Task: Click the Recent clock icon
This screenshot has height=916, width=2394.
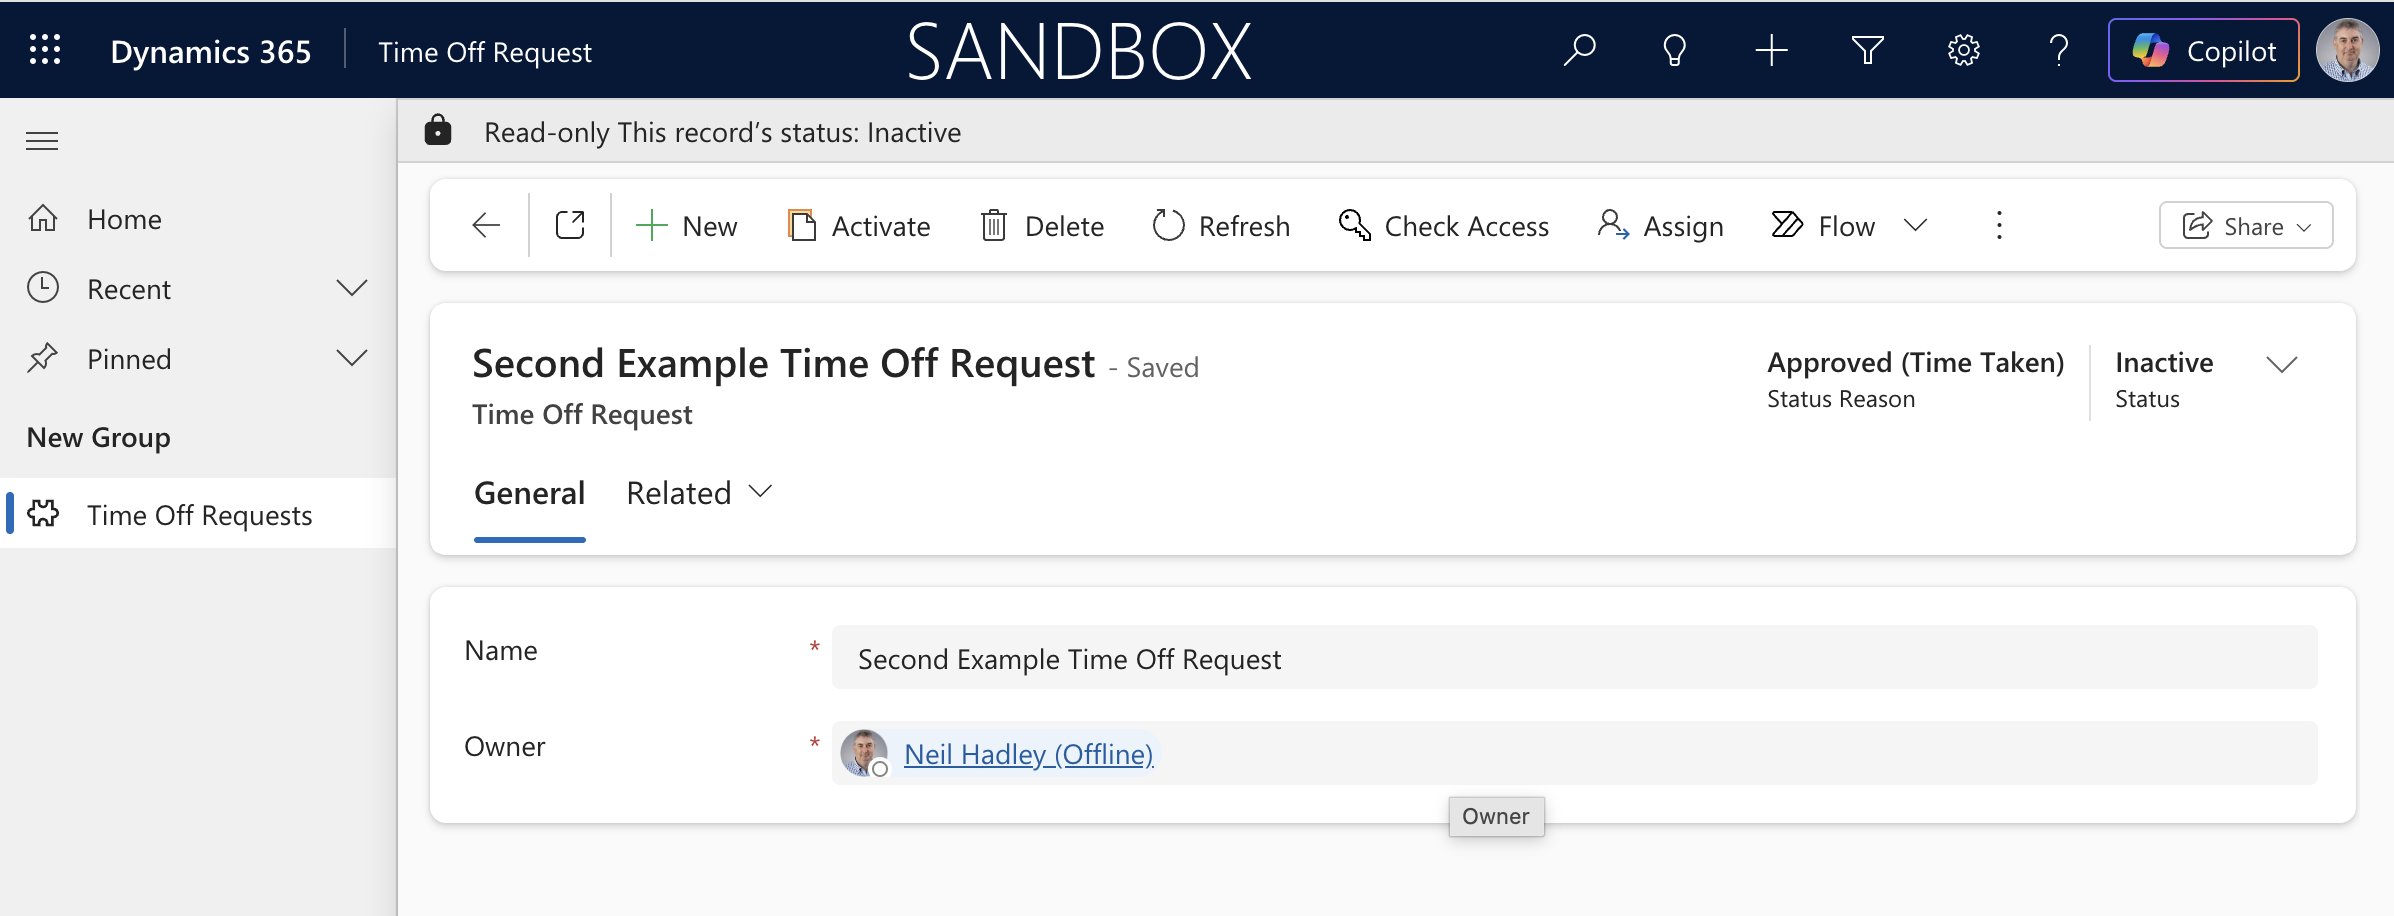Action: pos(43,288)
